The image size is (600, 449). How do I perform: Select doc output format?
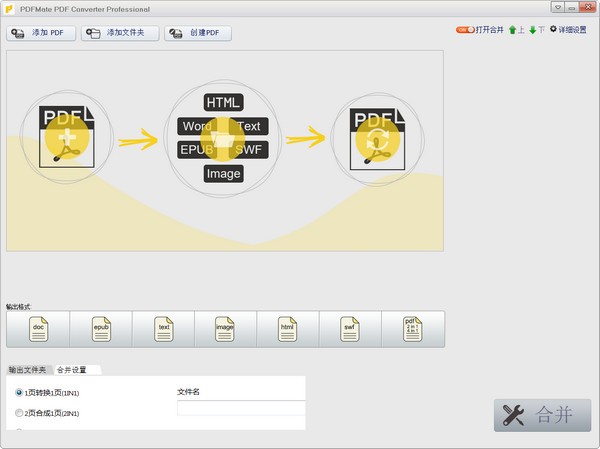pyautogui.click(x=38, y=329)
